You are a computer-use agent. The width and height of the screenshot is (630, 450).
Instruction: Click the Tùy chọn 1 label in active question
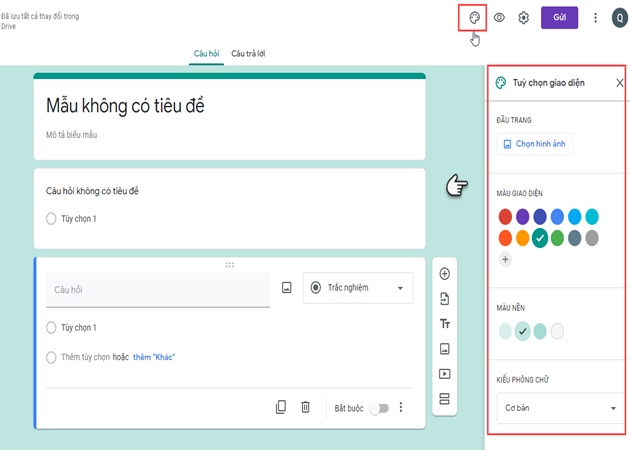click(79, 327)
